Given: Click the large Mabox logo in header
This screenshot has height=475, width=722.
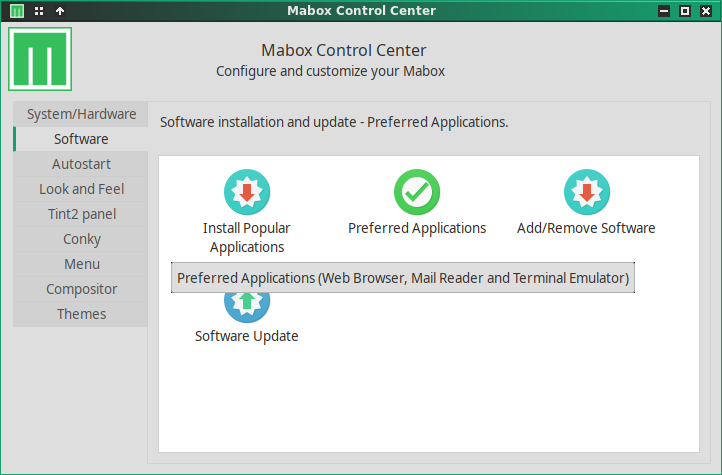Looking at the screenshot, I should (40, 59).
